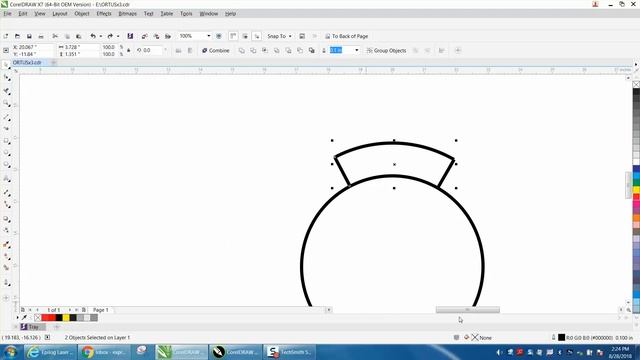Click To Back of Page button
640x360 pixels.
point(347,36)
